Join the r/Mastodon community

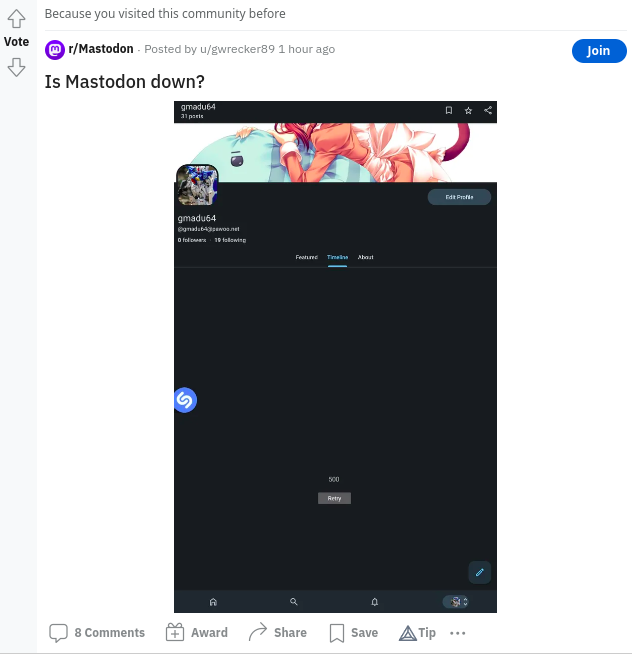coord(598,51)
